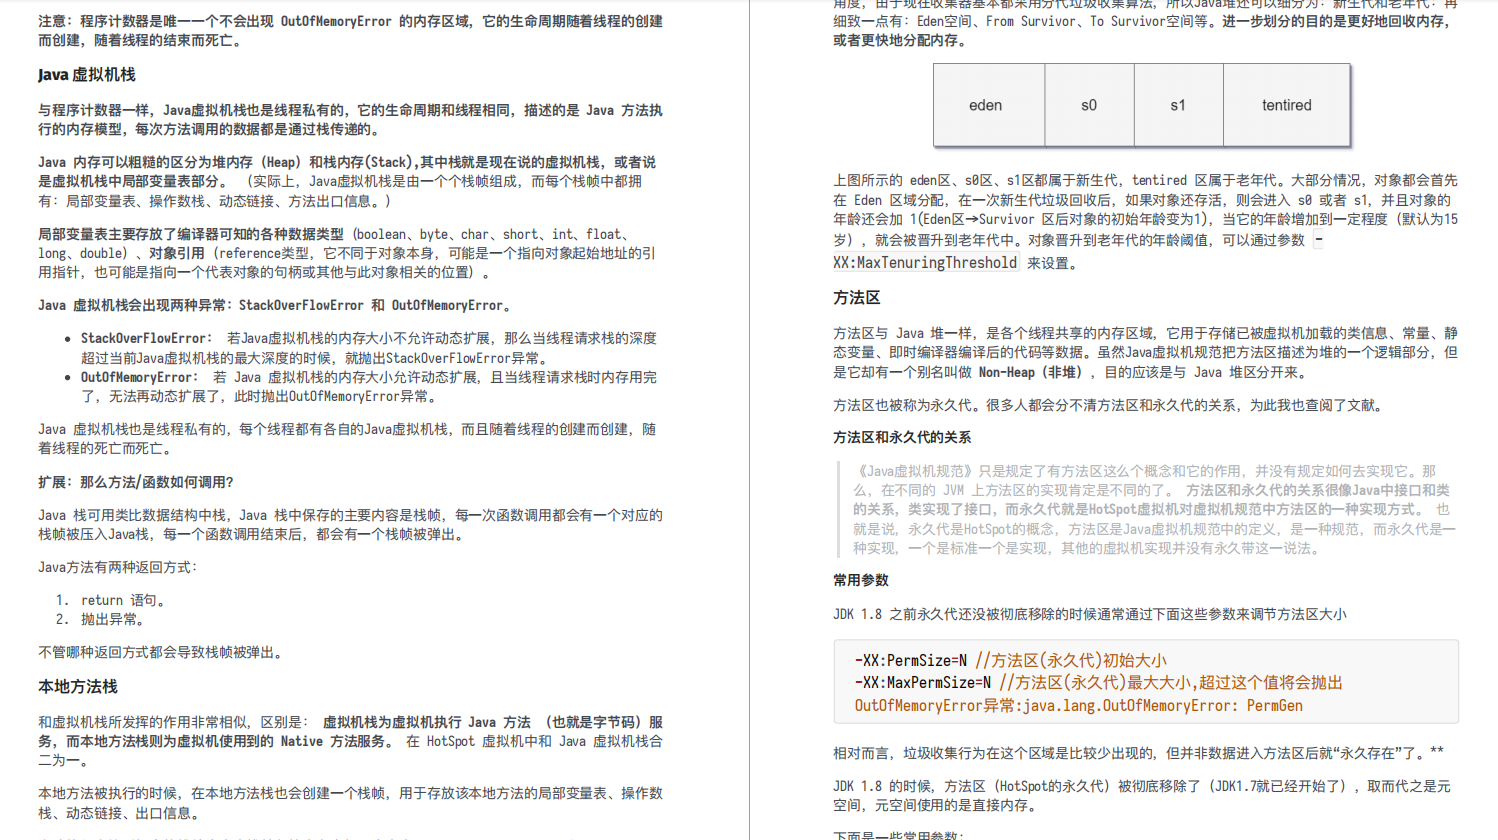Click the "方法区和永久代的关系" subheading

(902, 437)
